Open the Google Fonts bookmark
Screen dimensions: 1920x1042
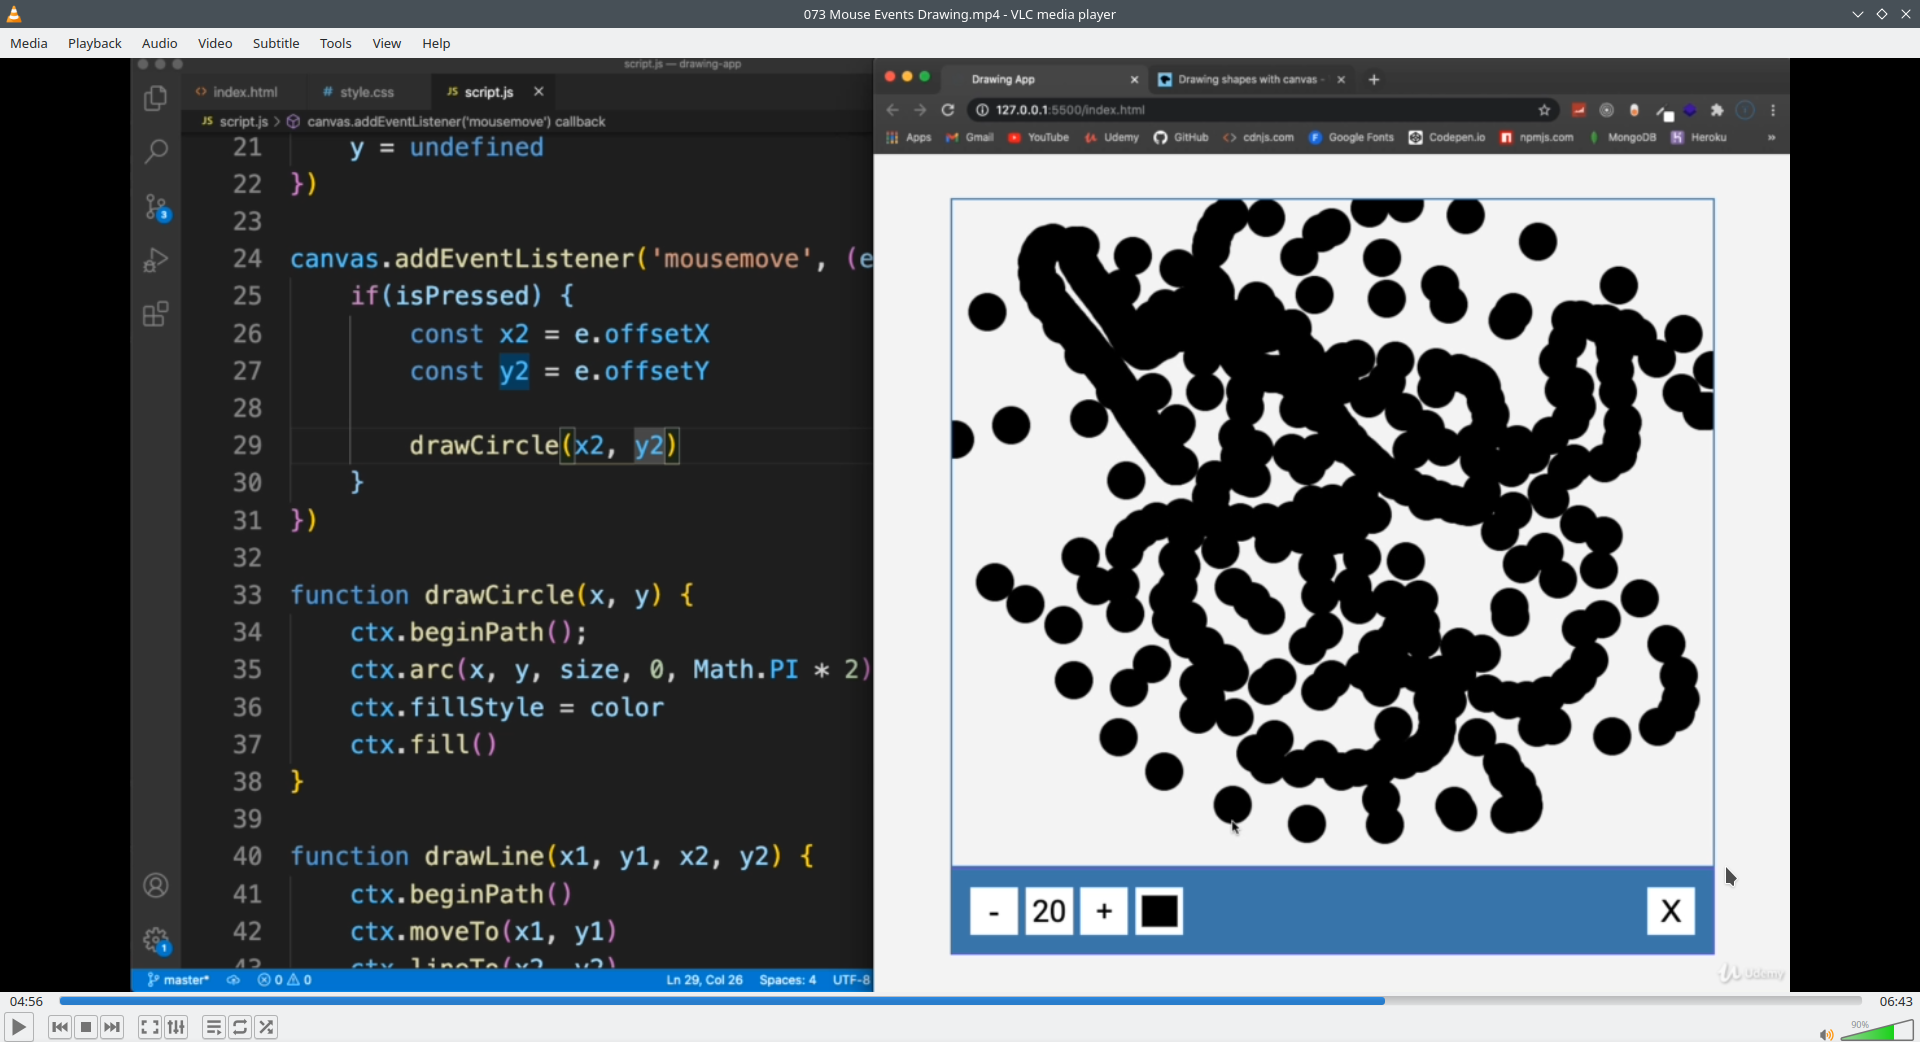(x=1351, y=138)
